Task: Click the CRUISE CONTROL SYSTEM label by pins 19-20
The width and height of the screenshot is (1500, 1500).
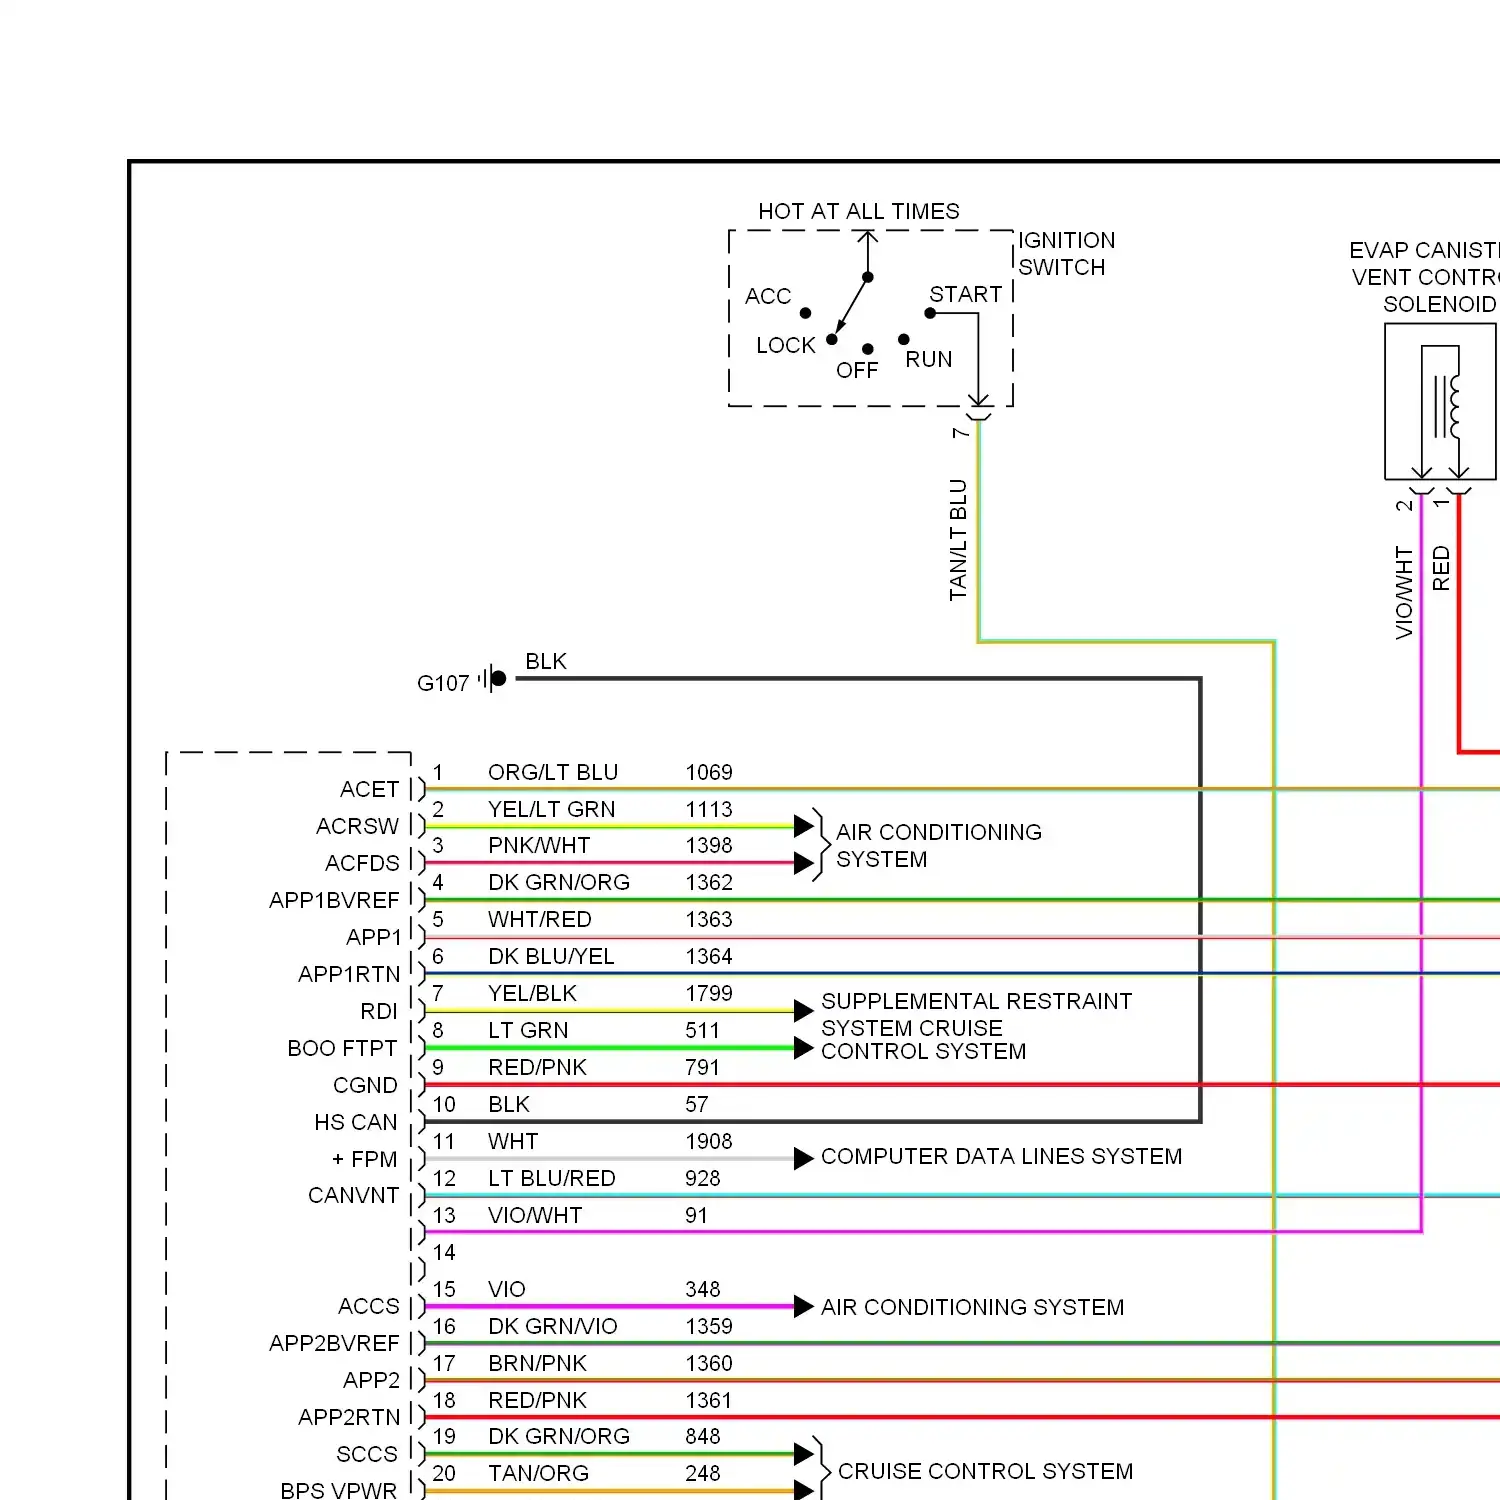Action: click(x=985, y=1471)
